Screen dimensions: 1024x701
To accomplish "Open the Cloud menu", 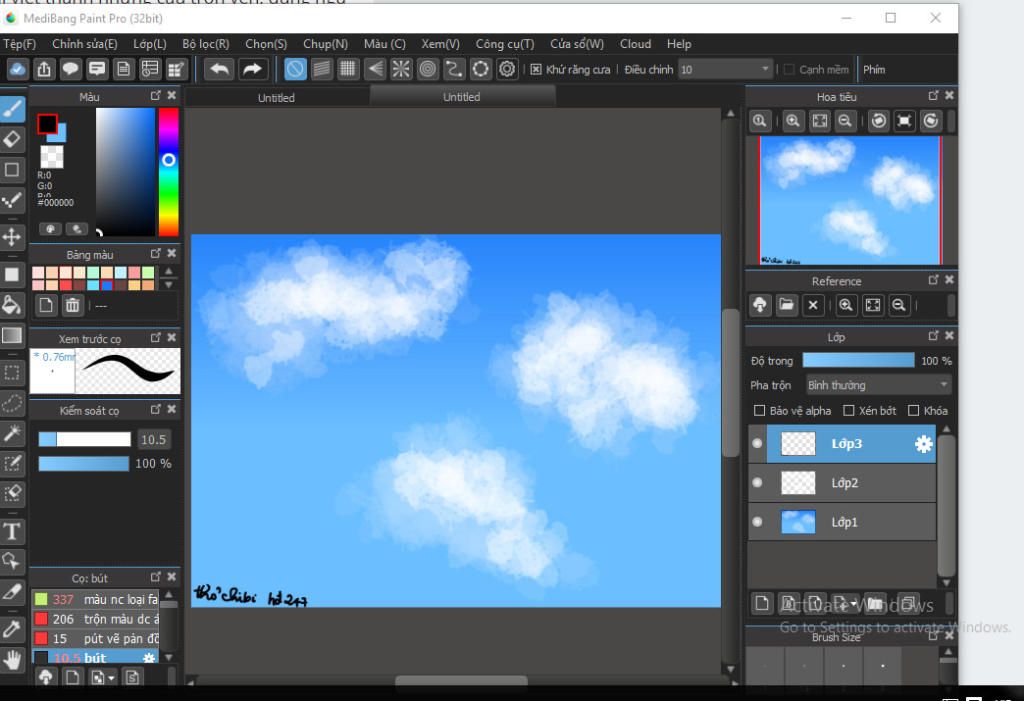I will click(x=635, y=44).
